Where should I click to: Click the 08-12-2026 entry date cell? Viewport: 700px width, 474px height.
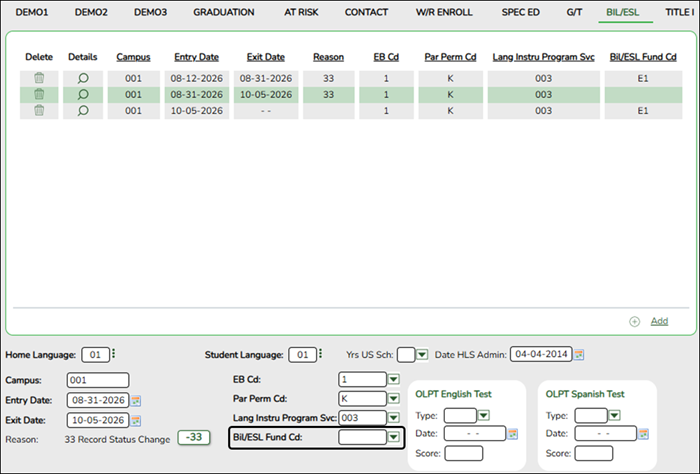(197, 79)
